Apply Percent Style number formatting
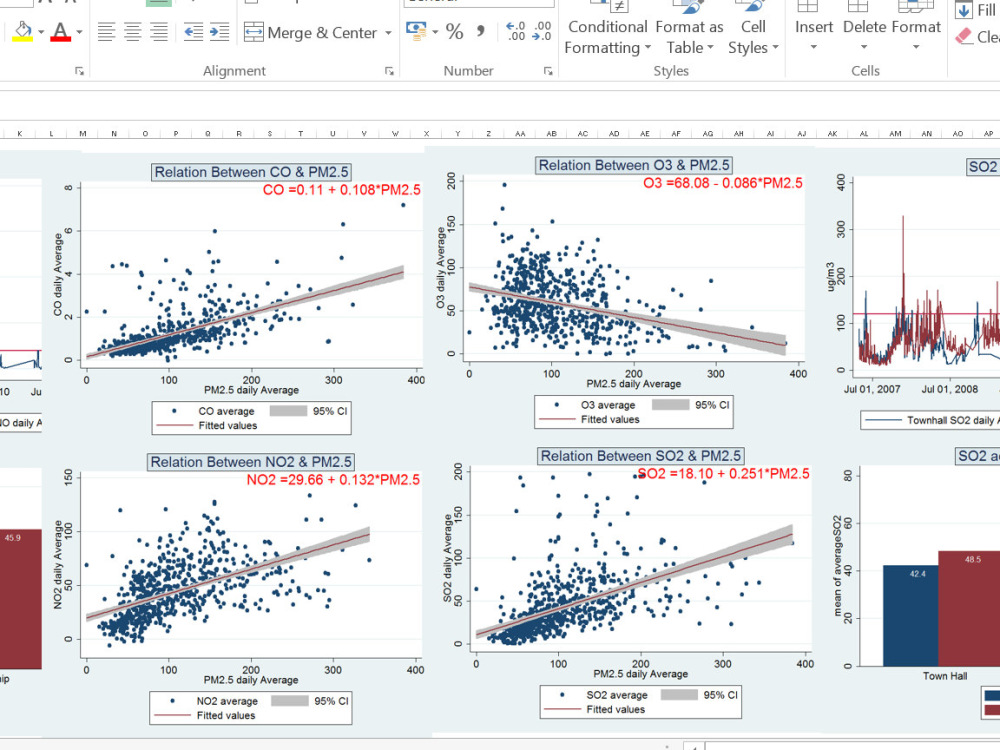The image size is (1000, 750). [454, 32]
